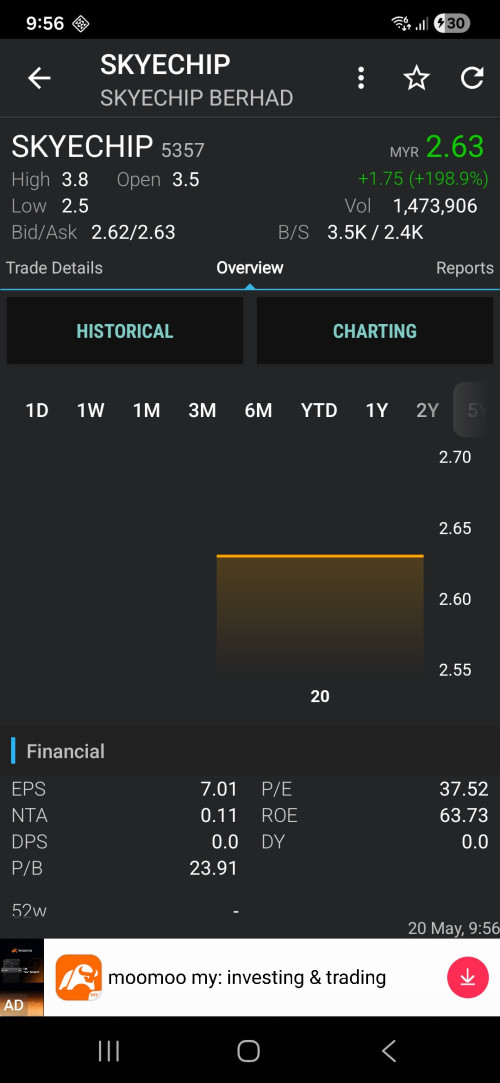Switch to the Reports tab

(x=465, y=268)
